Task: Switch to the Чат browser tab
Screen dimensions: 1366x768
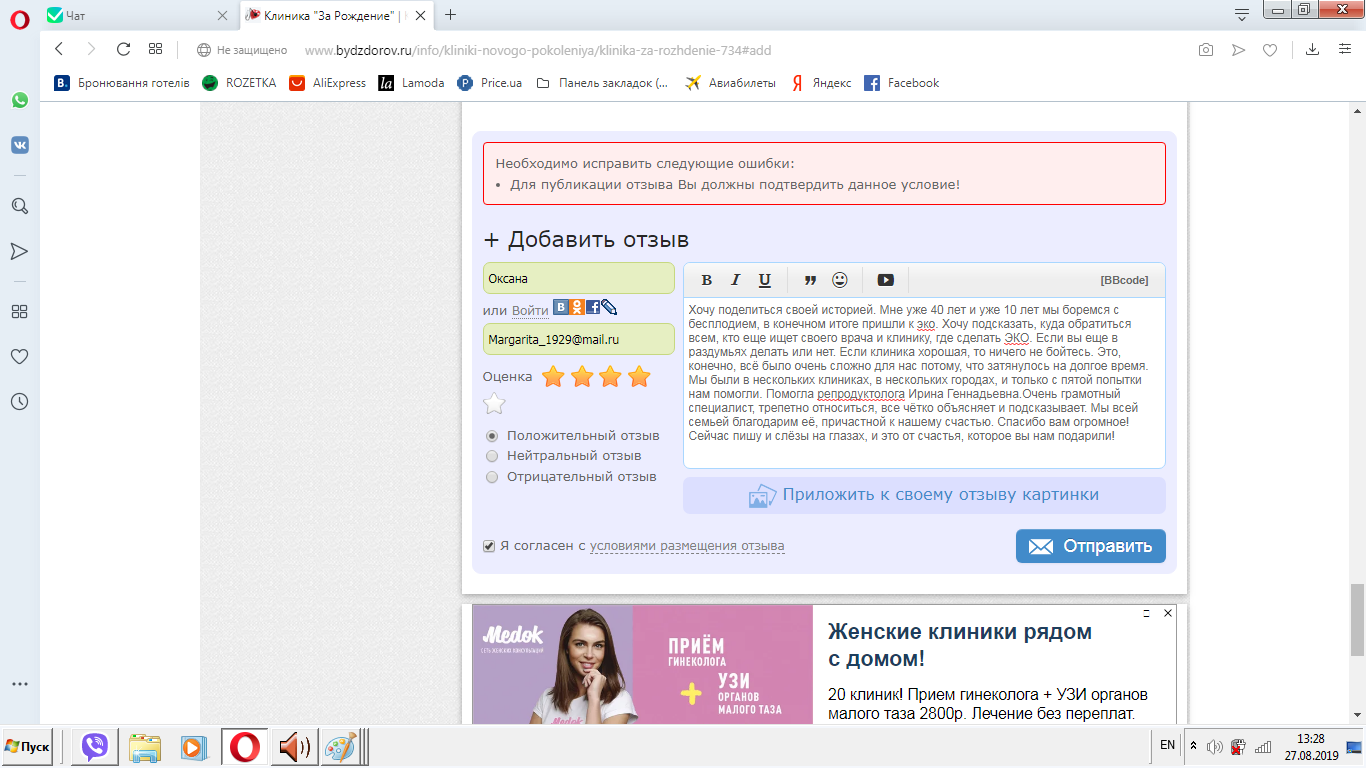Action: (x=138, y=14)
